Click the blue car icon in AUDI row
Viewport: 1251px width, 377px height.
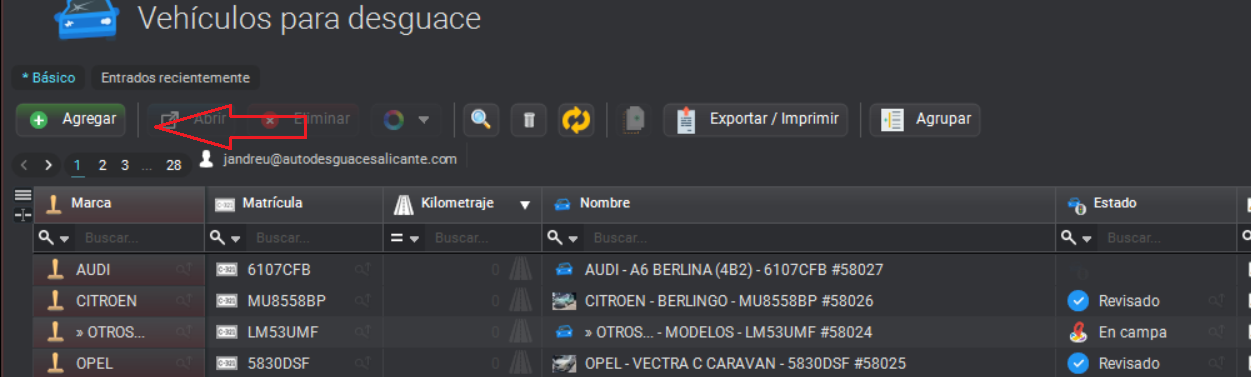click(564, 269)
